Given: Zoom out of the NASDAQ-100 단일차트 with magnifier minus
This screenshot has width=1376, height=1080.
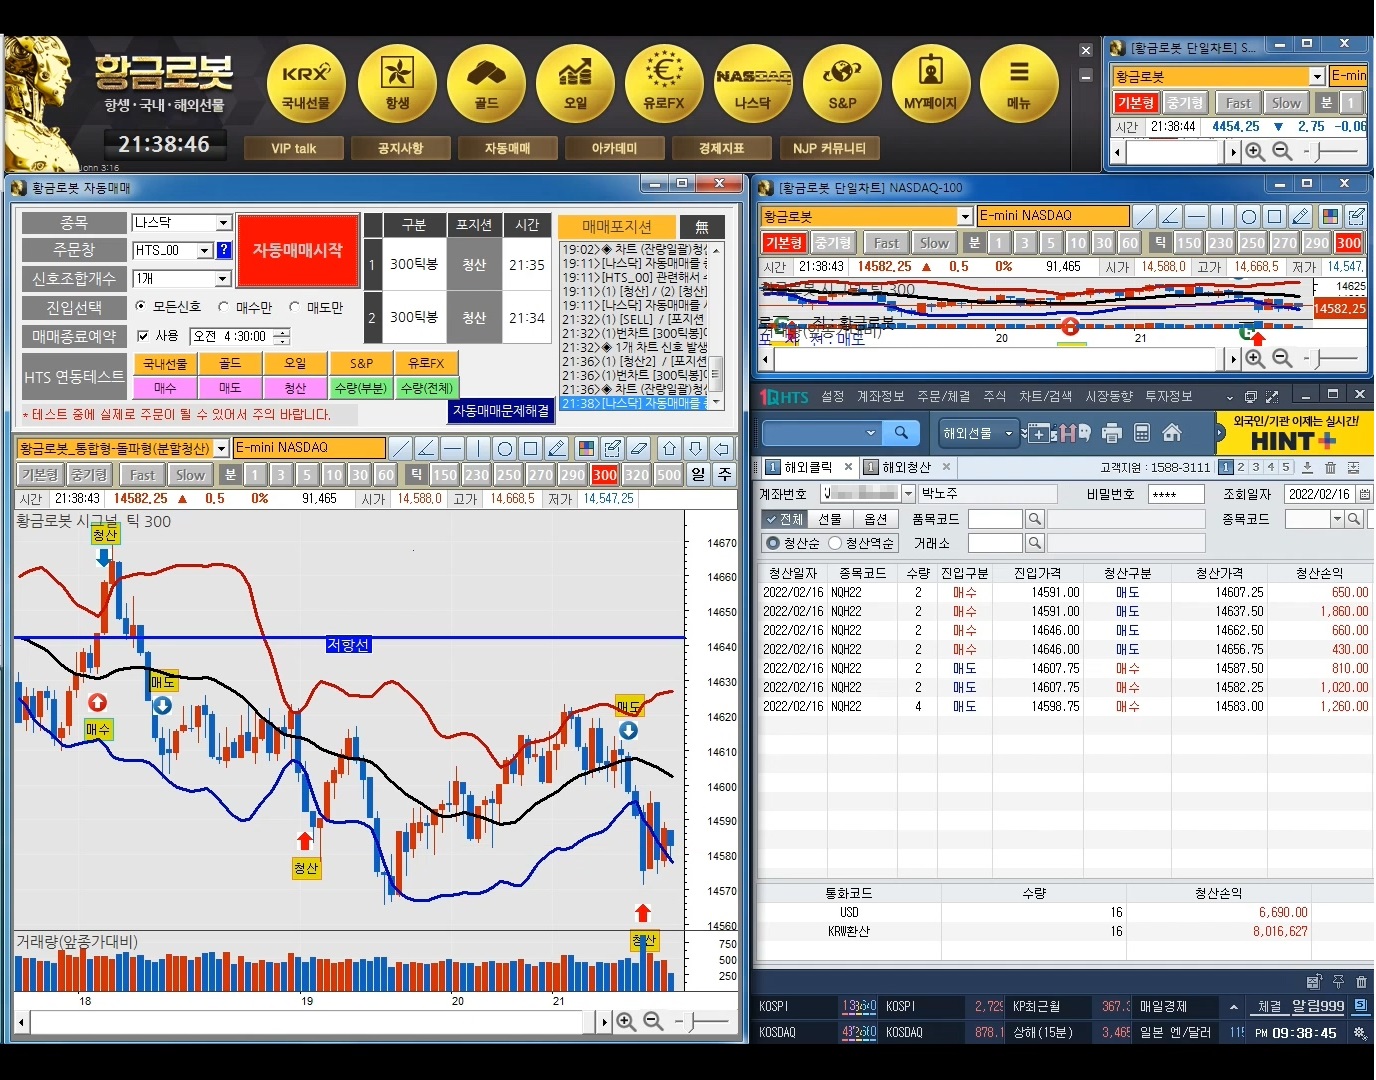Looking at the screenshot, I should (1283, 358).
